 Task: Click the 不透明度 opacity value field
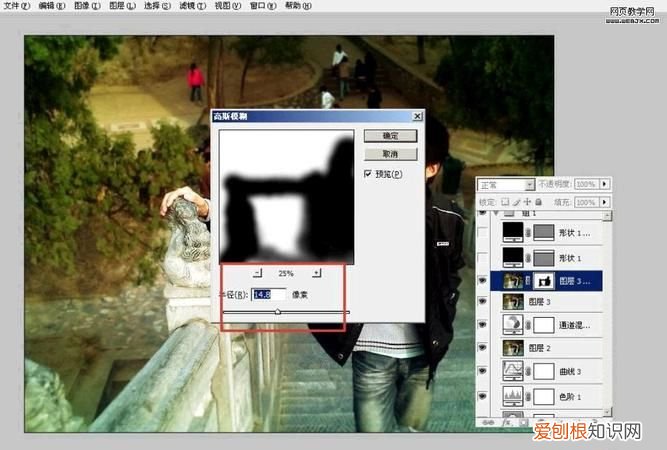pyautogui.click(x=587, y=184)
